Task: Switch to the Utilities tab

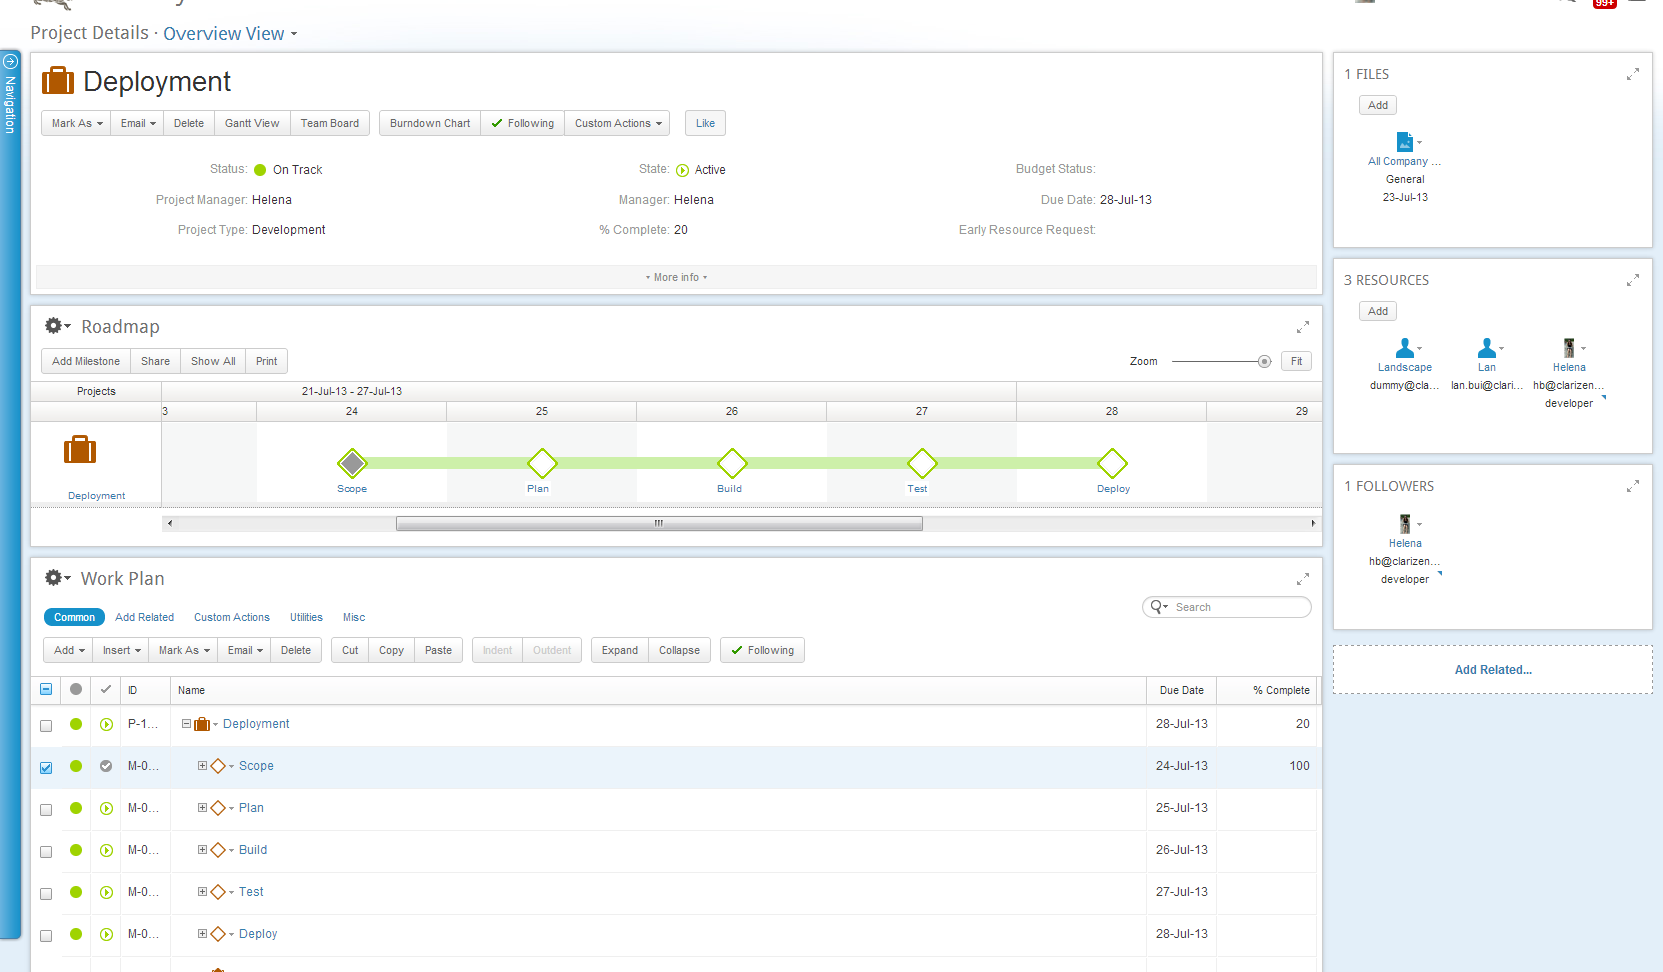Action: point(306,617)
